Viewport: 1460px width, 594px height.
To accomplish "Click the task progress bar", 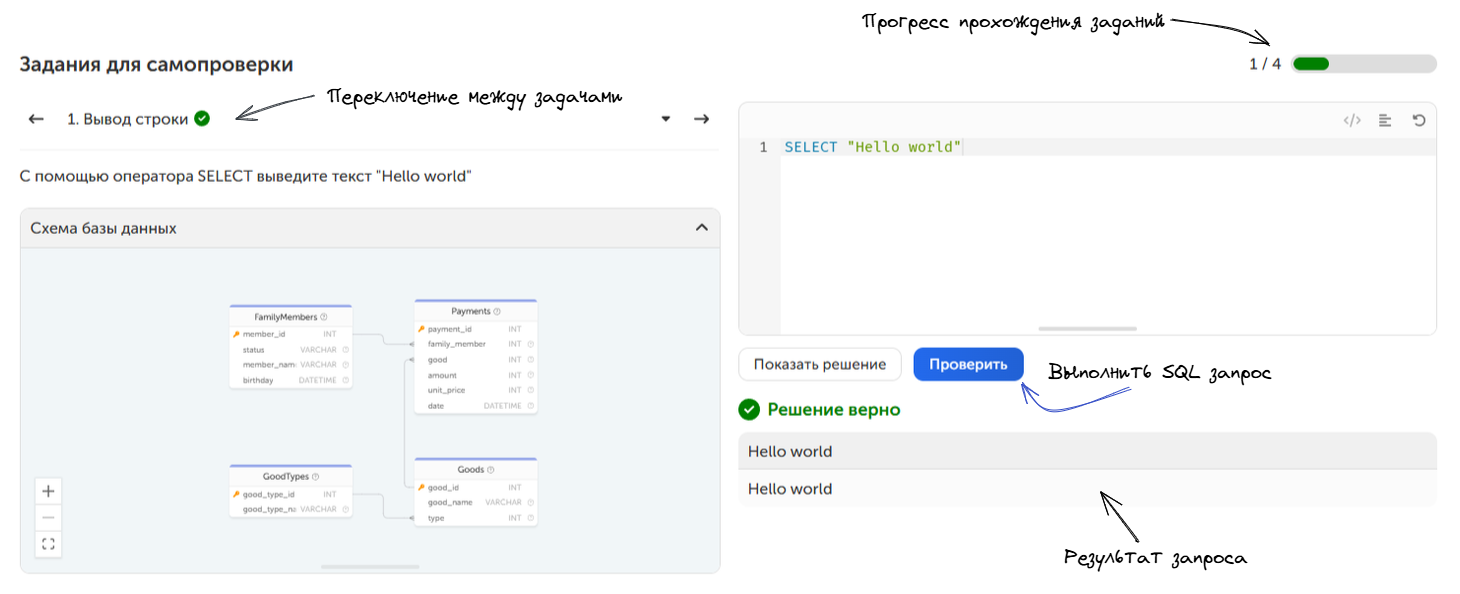I will tap(1363, 64).
